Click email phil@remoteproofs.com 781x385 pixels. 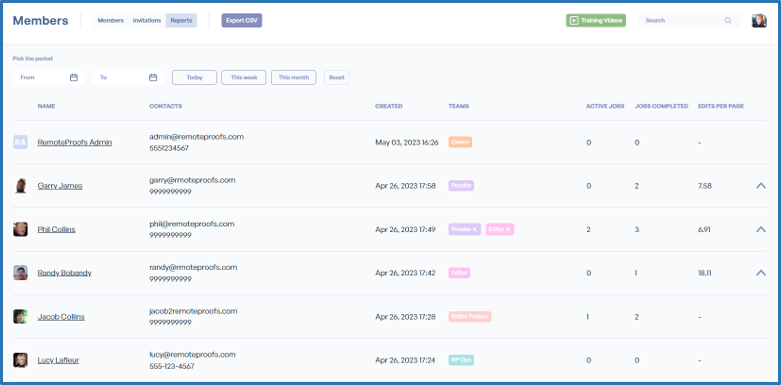point(191,224)
